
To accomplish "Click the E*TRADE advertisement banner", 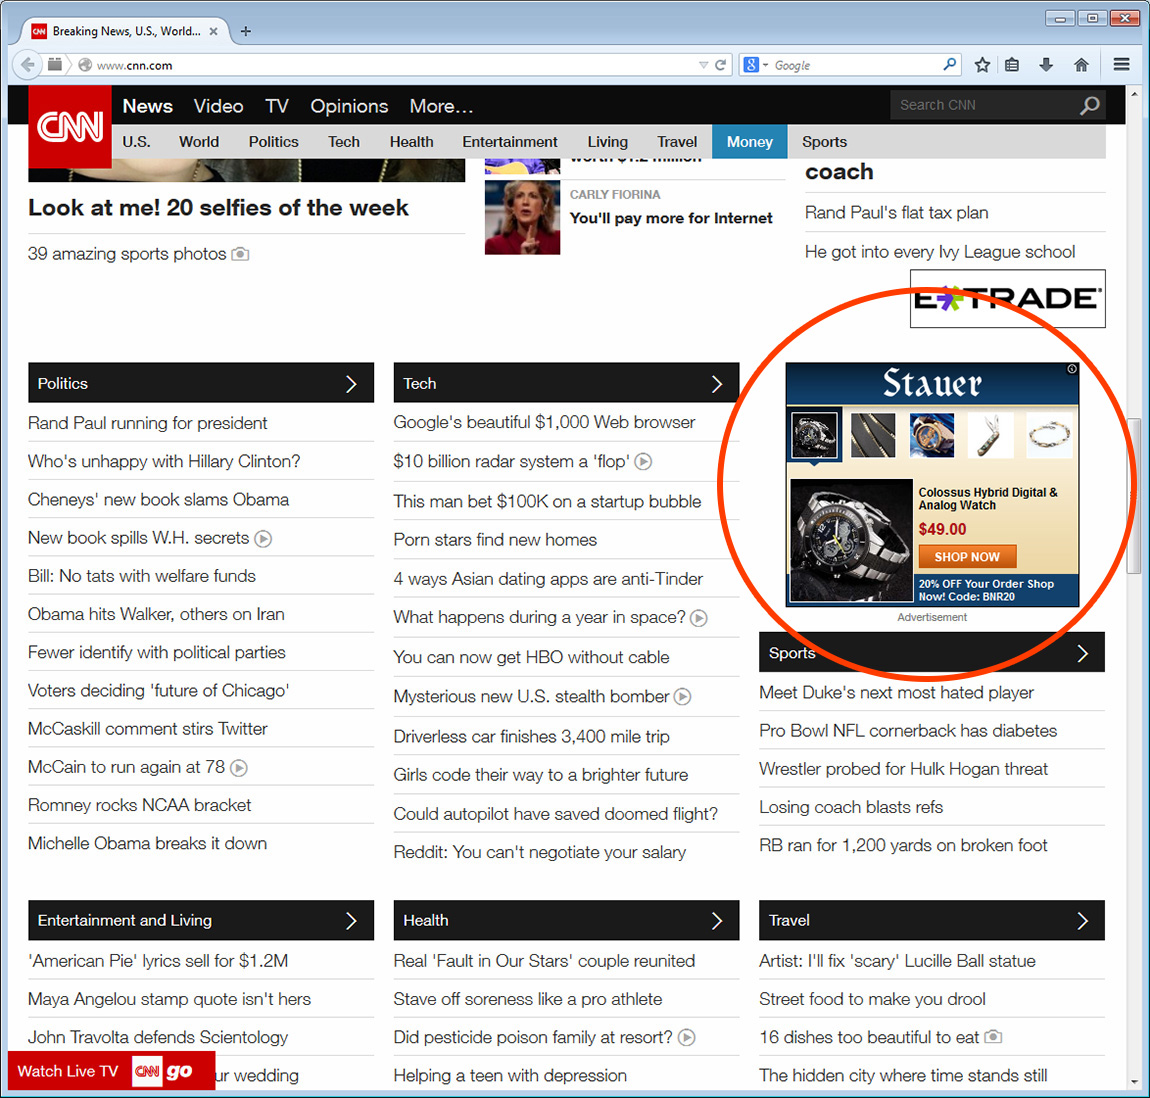I will point(1007,299).
